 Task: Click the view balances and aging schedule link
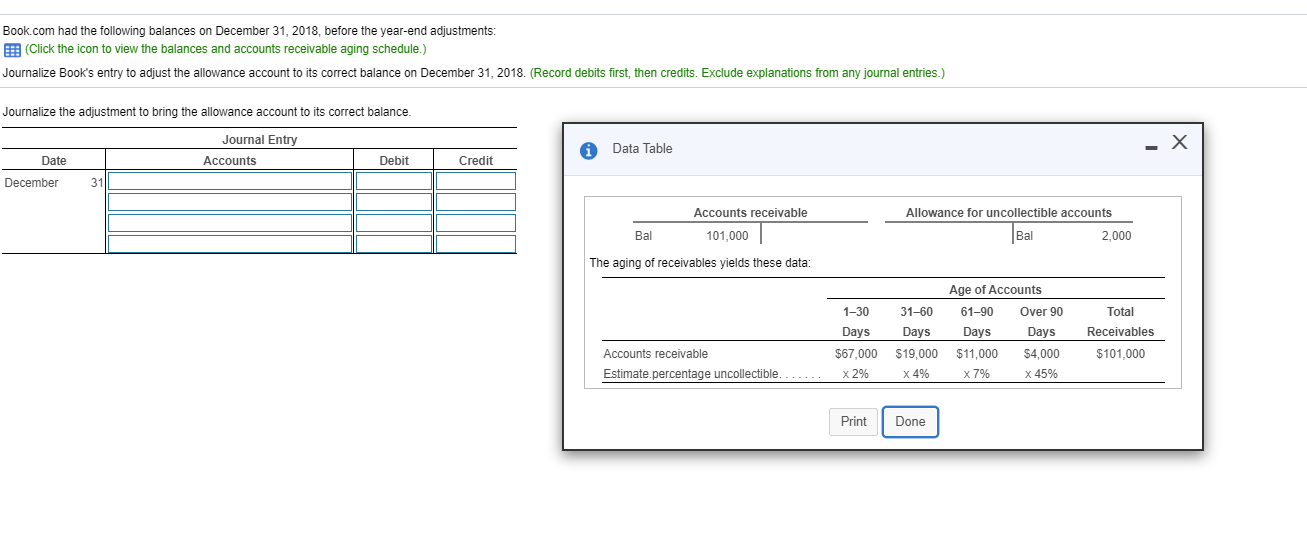(225, 49)
